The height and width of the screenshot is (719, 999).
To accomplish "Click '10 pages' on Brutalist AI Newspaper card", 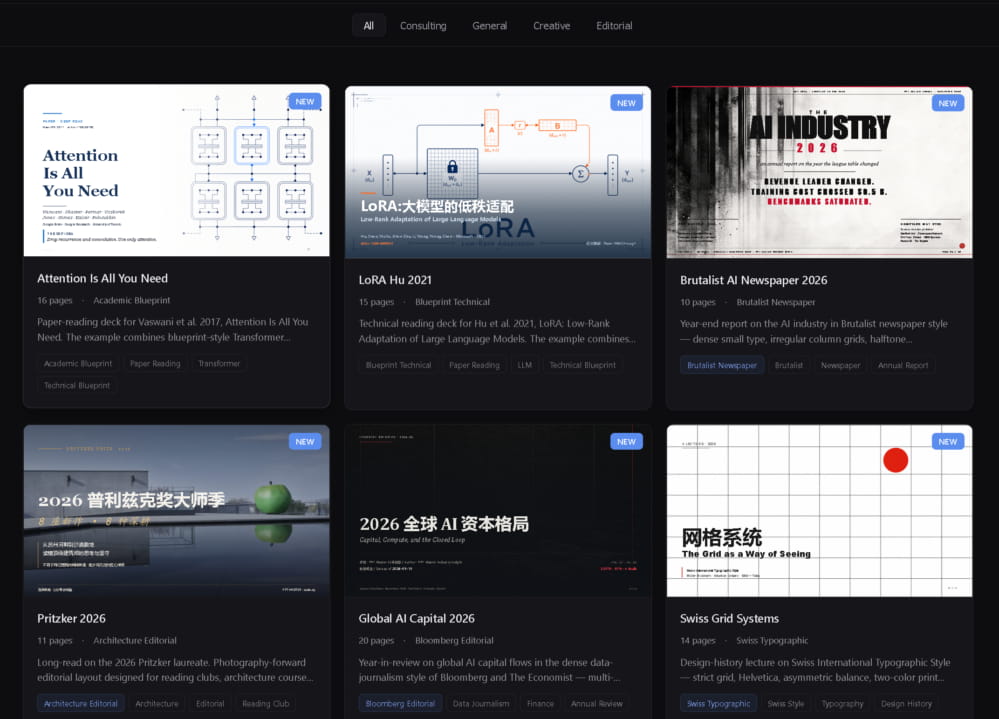I will pos(698,302).
